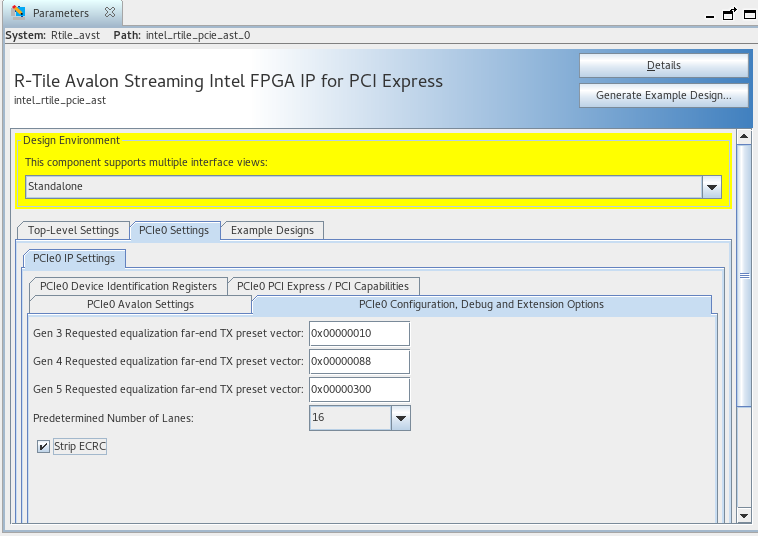Click Generate Example Design button
Viewport: 758px width, 536px height.
pyautogui.click(x=663, y=95)
